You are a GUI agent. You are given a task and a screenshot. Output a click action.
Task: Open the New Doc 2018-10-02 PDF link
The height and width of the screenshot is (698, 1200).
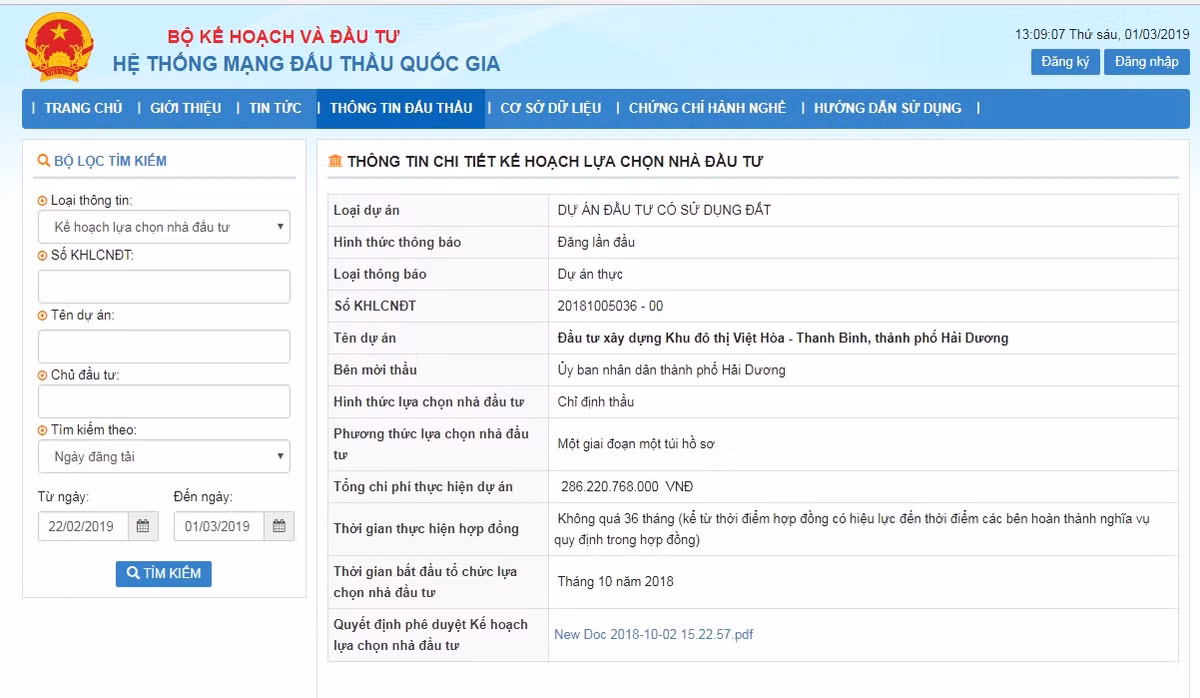(x=654, y=634)
